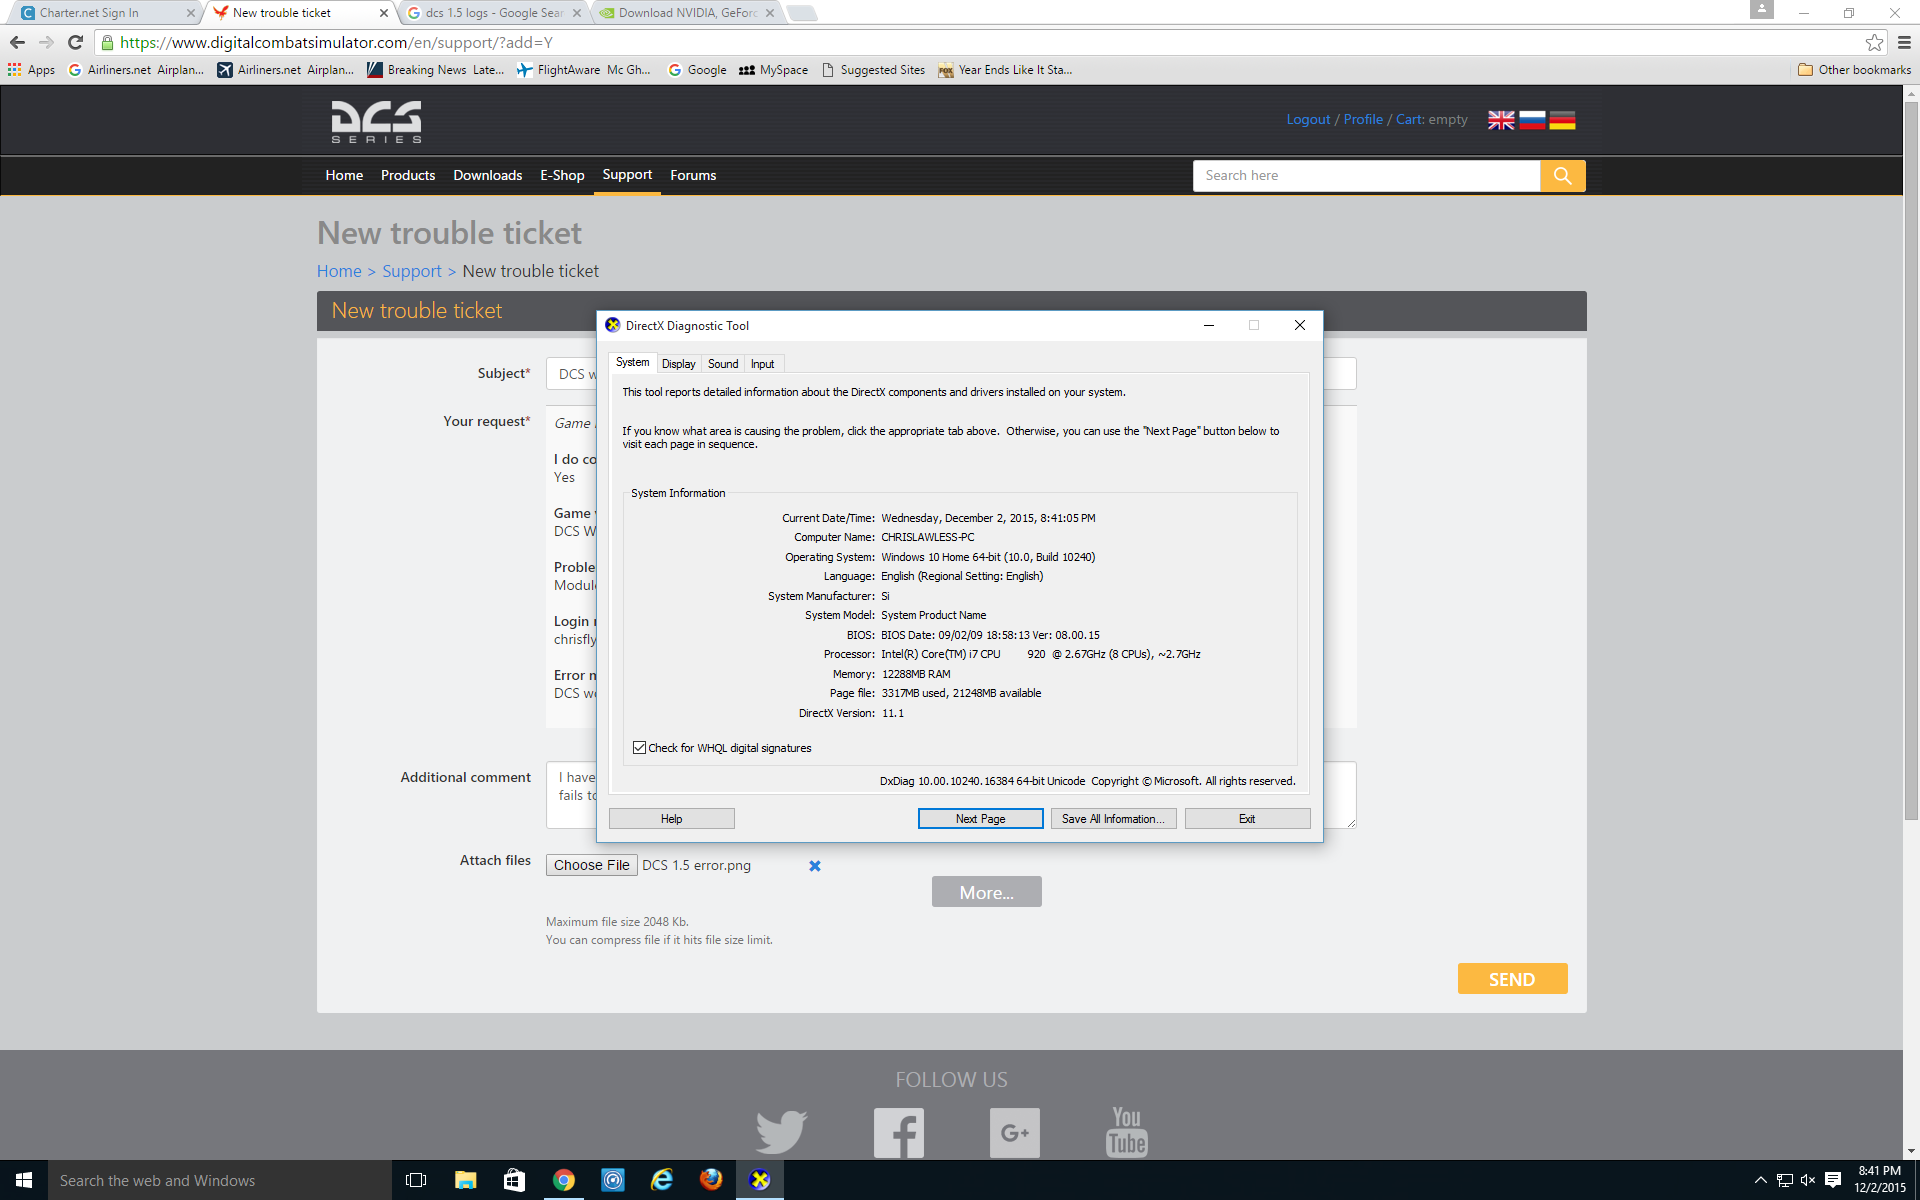Image resolution: width=1920 pixels, height=1200 pixels.
Task: Click the Search here input field
Action: (x=1366, y=176)
